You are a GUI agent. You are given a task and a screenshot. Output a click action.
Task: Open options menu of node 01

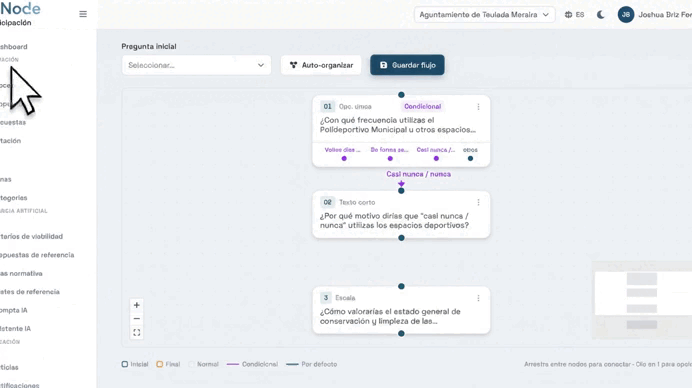pyautogui.click(x=478, y=107)
